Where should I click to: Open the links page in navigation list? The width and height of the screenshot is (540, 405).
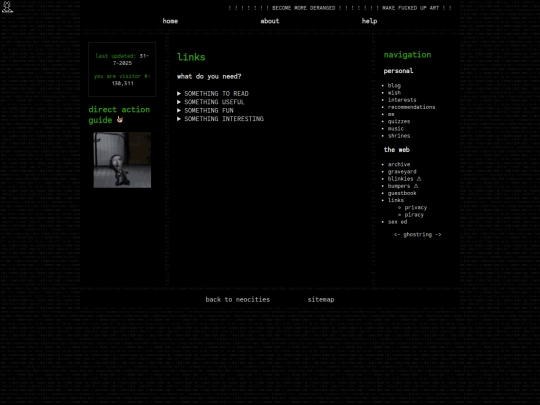[396, 200]
